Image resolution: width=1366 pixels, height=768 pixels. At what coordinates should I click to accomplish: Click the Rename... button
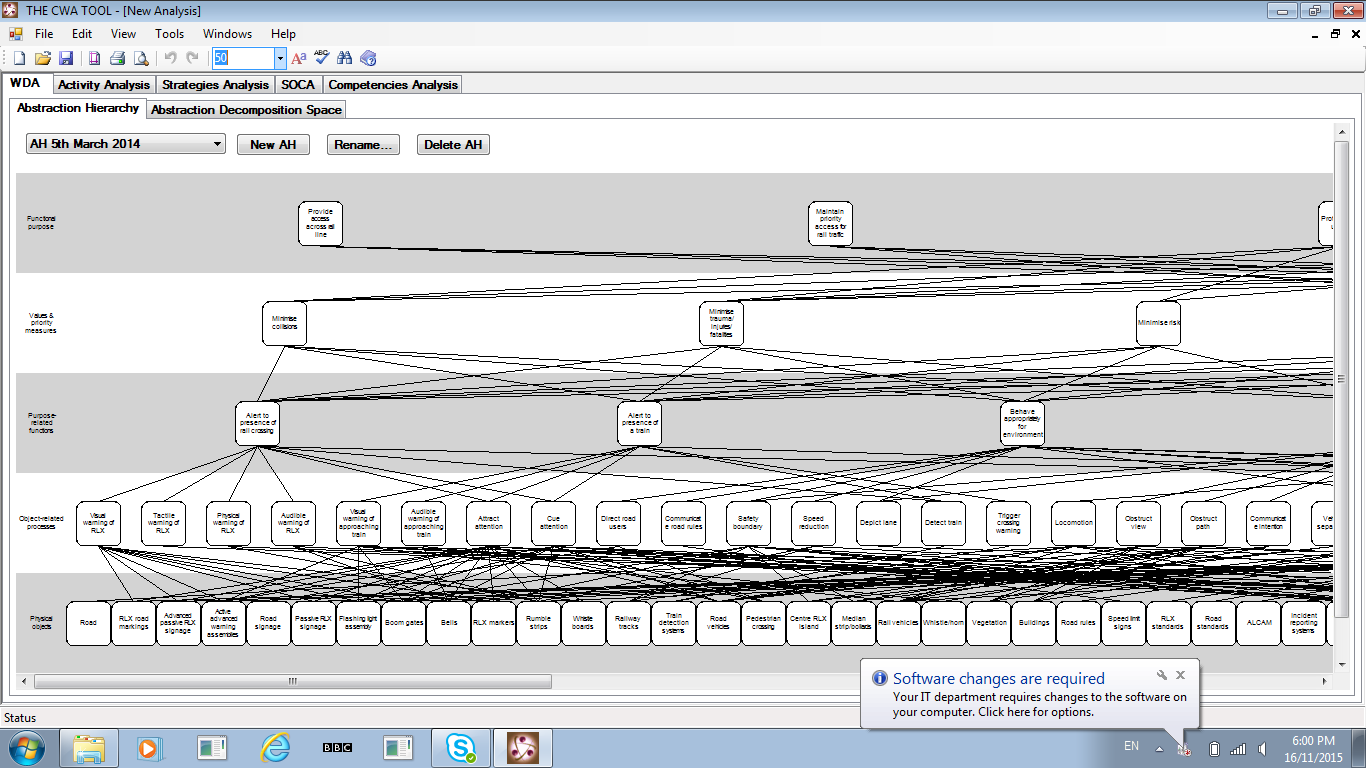tap(364, 145)
